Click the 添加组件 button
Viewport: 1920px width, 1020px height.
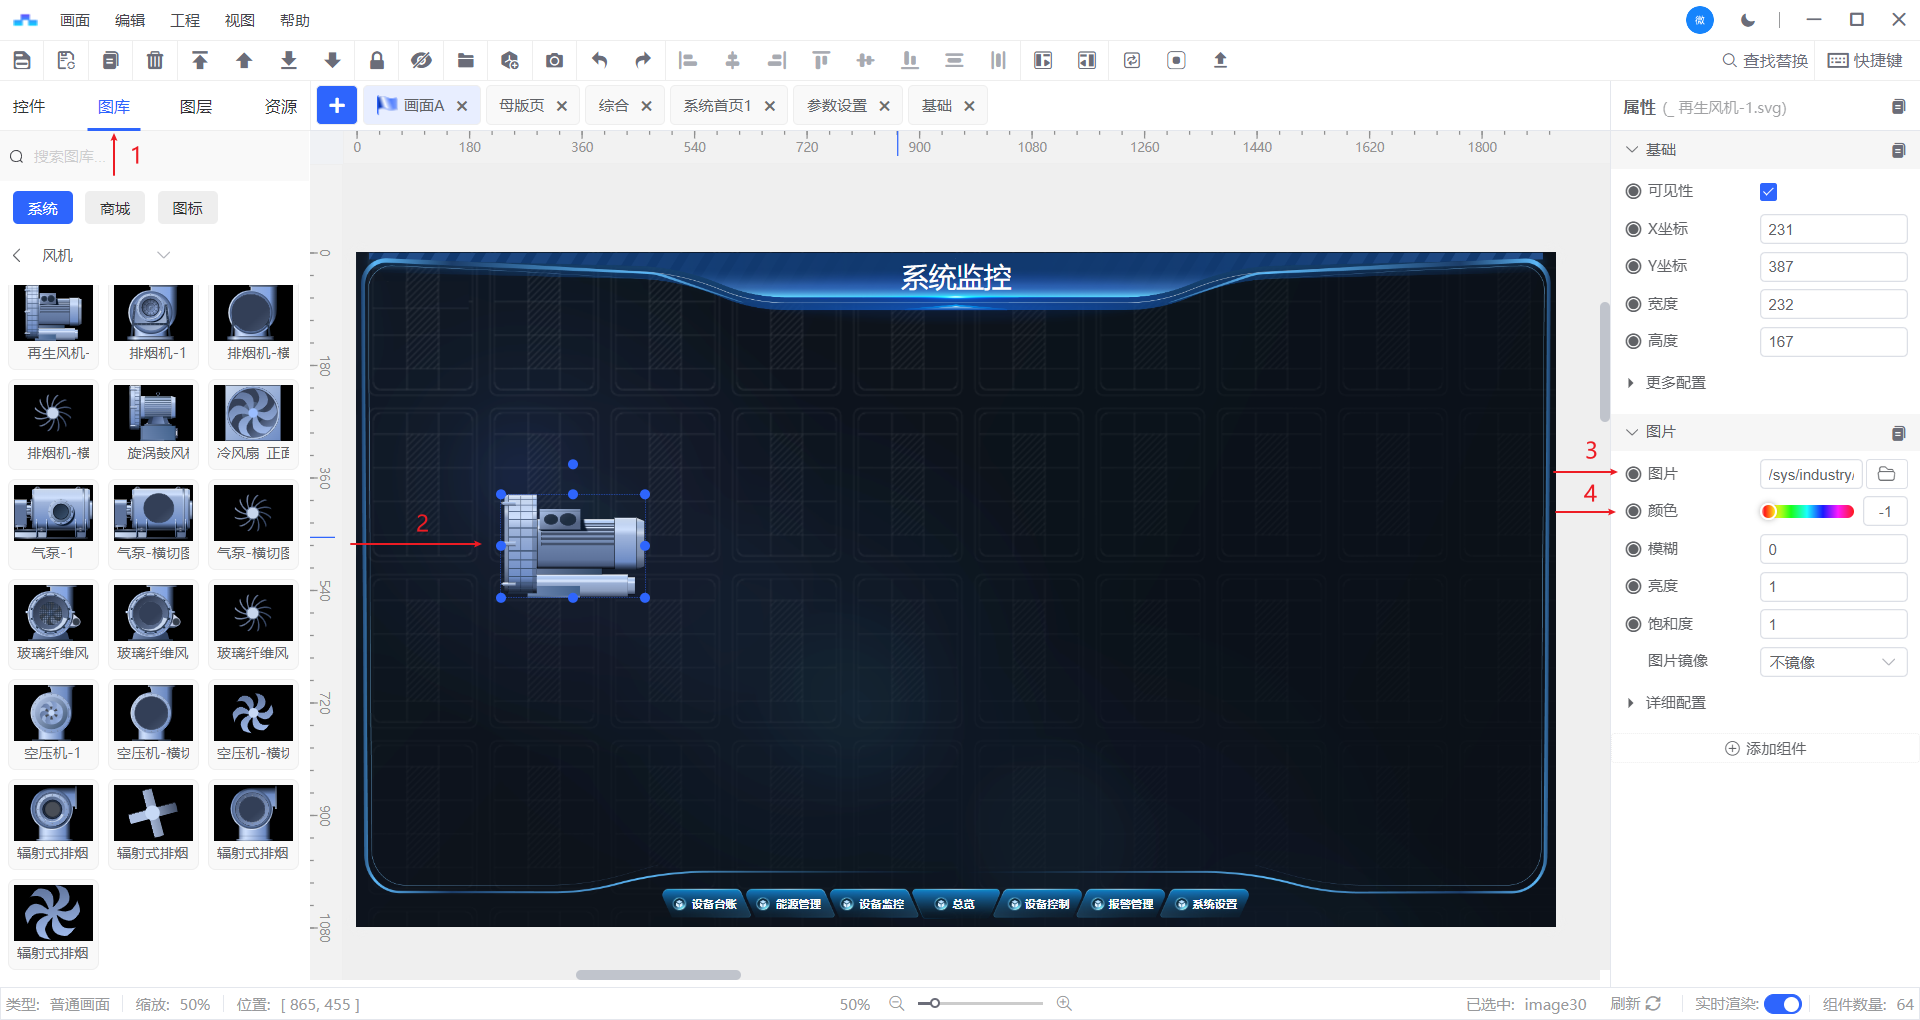click(1765, 749)
